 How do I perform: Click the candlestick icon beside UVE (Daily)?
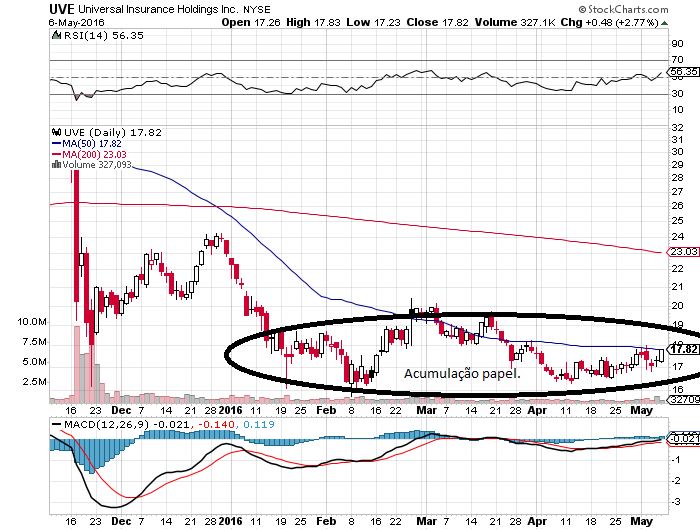(56, 132)
